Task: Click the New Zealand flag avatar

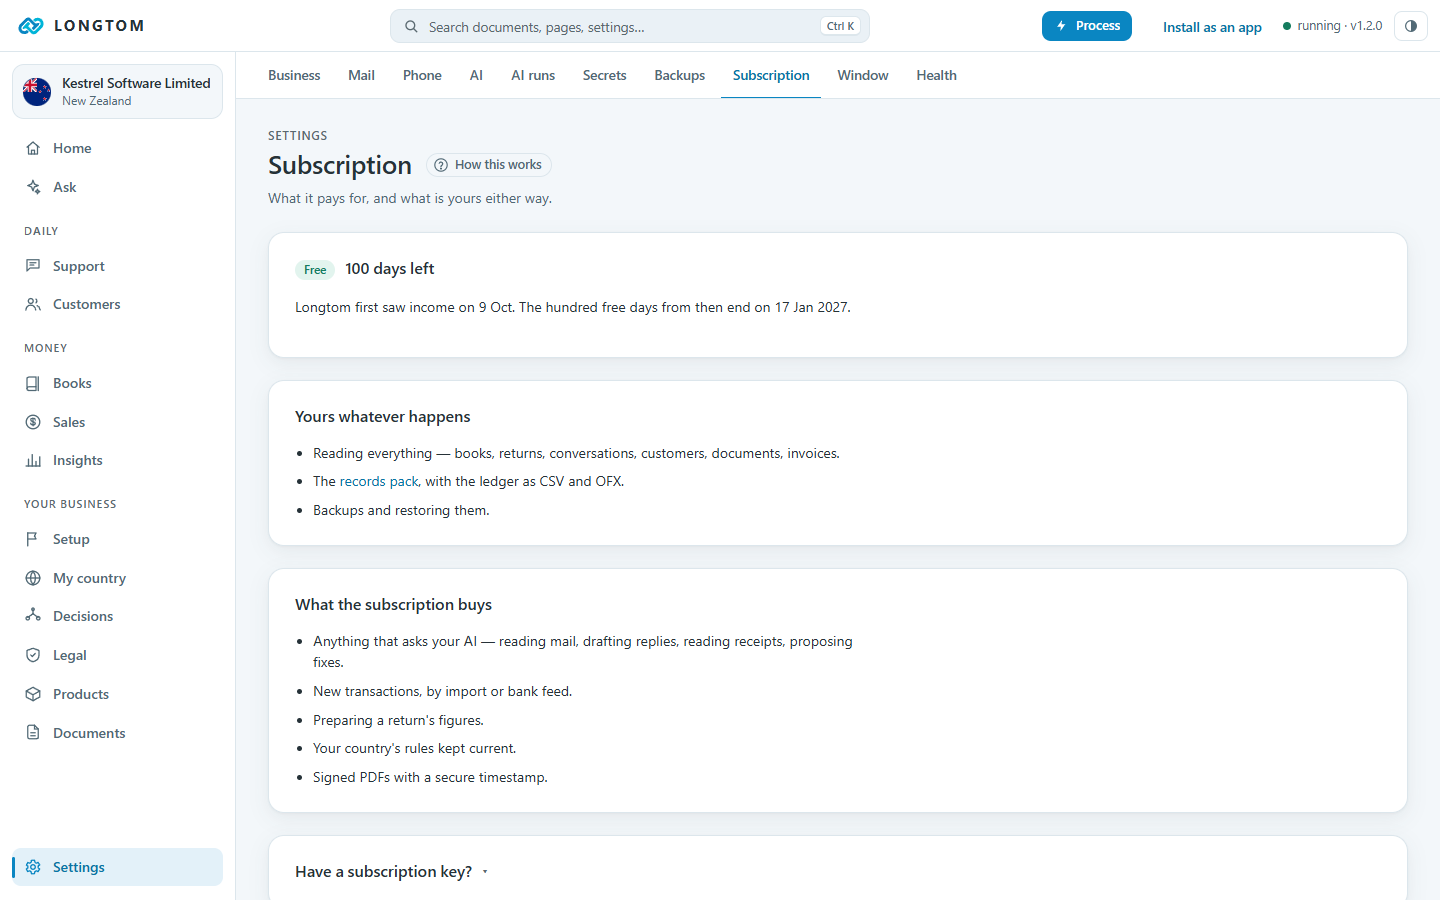Action: coord(37,92)
